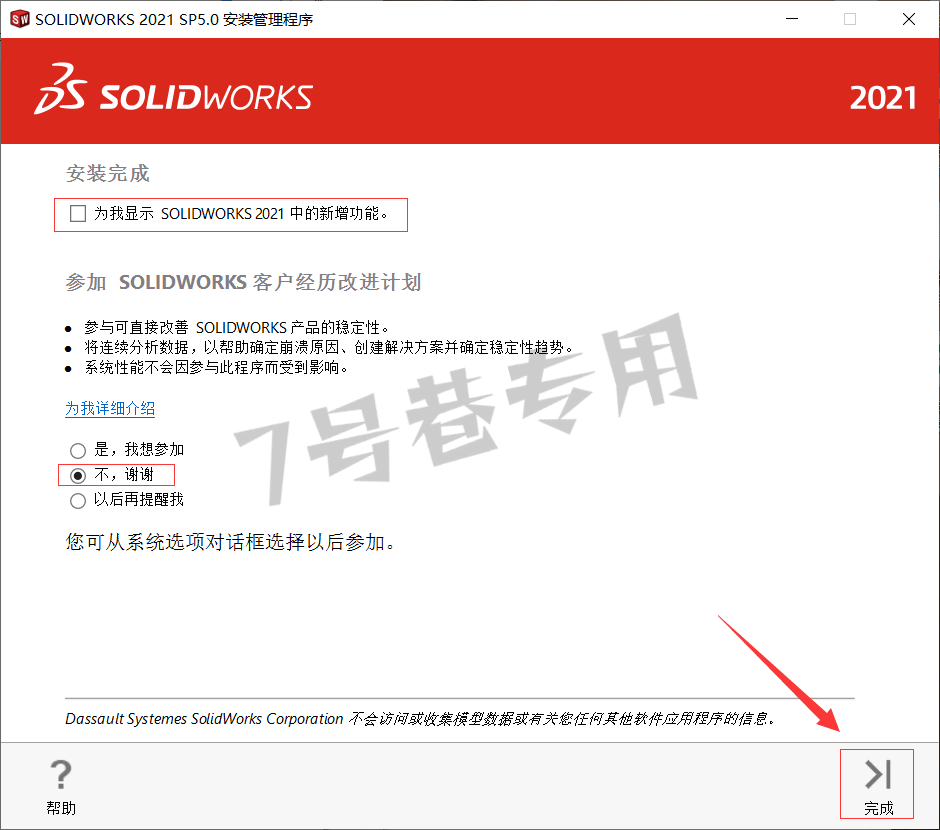Select the "是，我想参加" radio option
The height and width of the screenshot is (830, 940).
(78, 450)
